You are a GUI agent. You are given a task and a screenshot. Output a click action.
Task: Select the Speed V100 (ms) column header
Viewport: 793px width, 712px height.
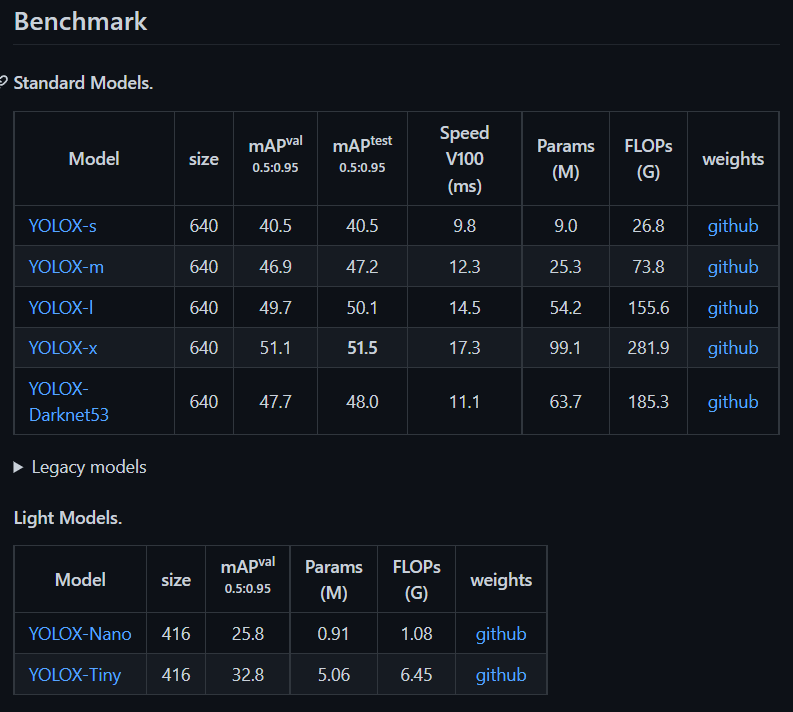click(464, 159)
